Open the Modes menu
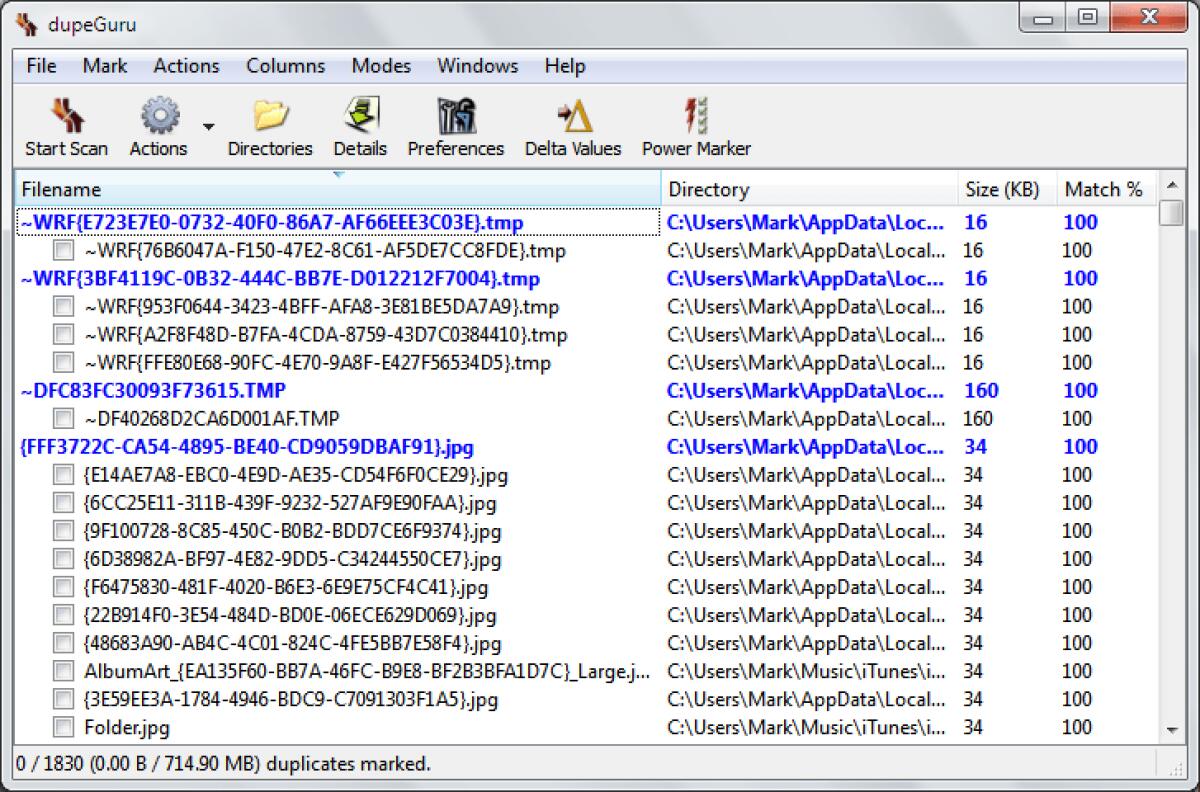 381,66
